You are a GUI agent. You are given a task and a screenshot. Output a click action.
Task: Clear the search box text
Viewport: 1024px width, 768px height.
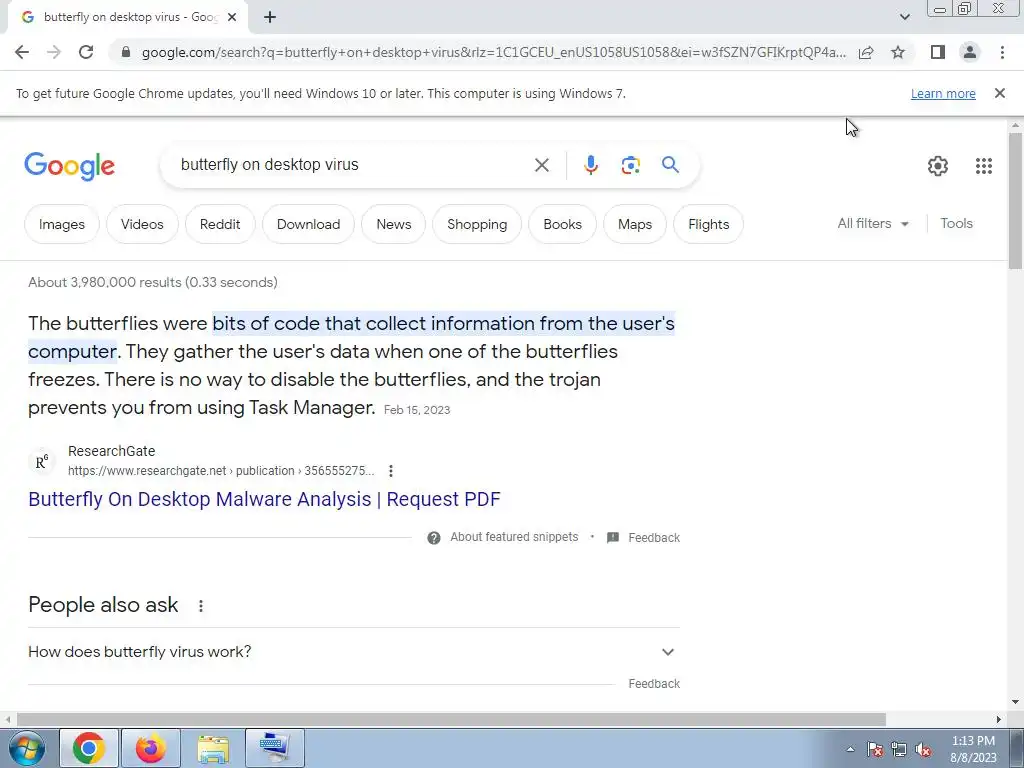tap(541, 165)
